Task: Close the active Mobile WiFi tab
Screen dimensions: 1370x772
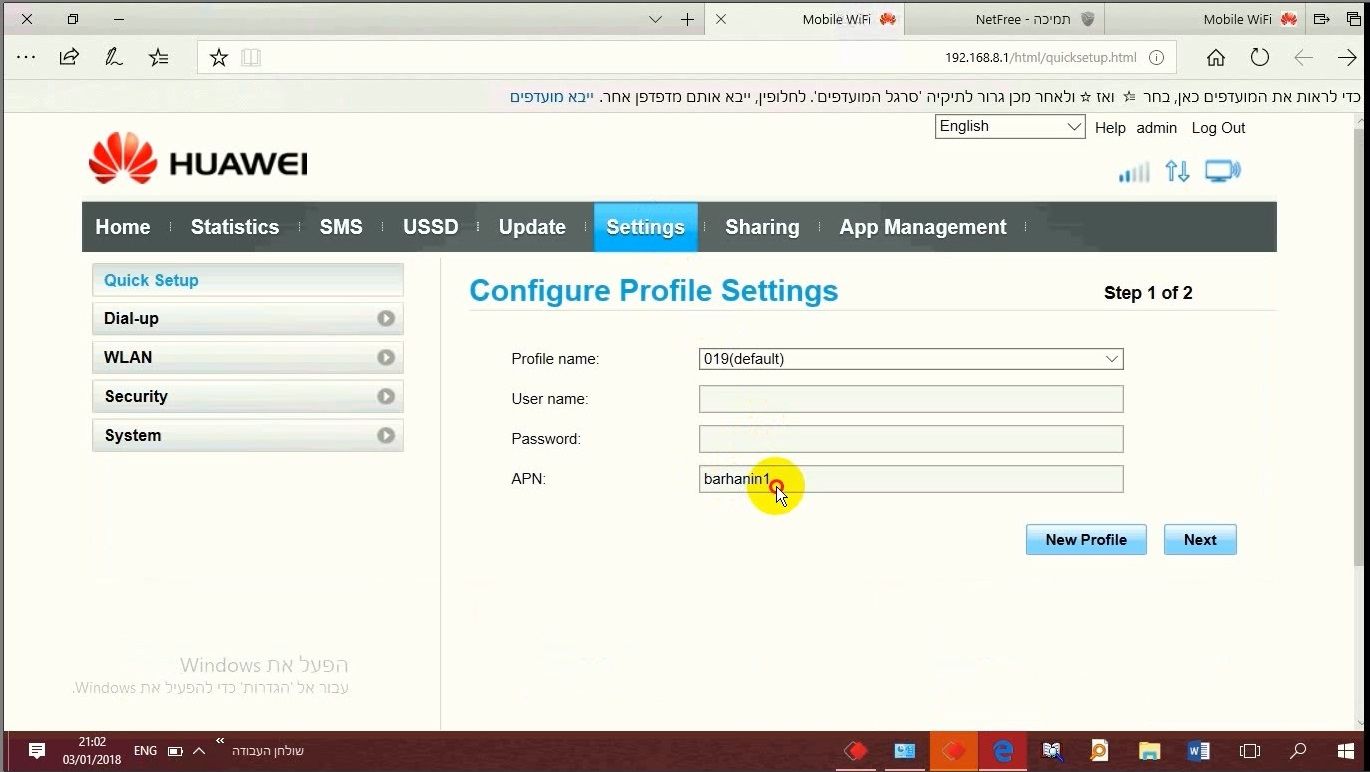Action: pyautogui.click(x=721, y=19)
